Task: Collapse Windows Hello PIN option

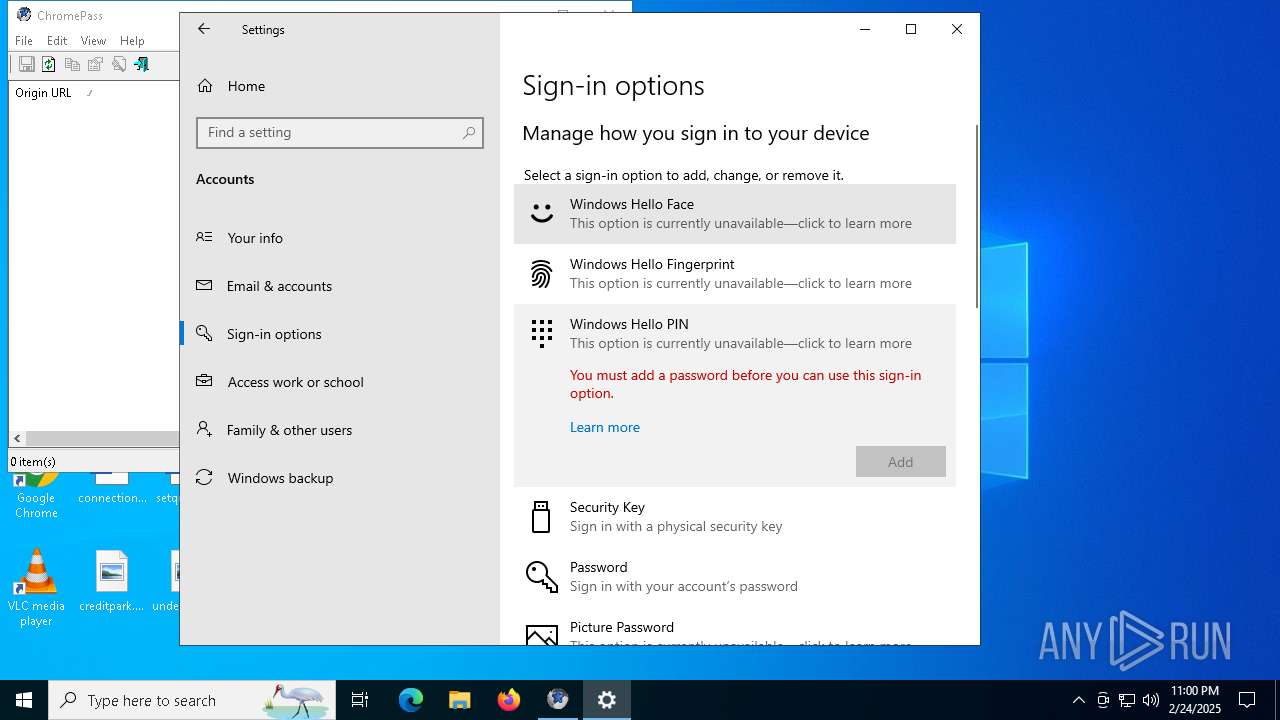Action: point(735,333)
